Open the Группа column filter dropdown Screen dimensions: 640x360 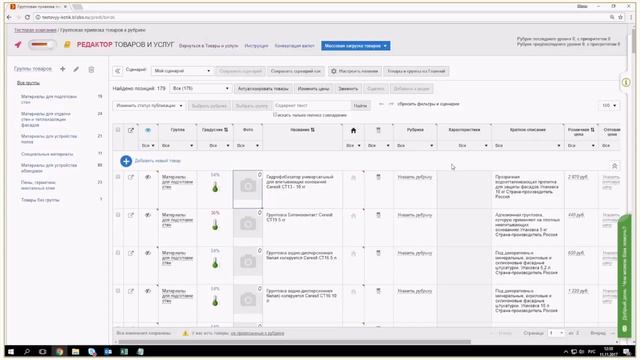[x=177, y=146]
